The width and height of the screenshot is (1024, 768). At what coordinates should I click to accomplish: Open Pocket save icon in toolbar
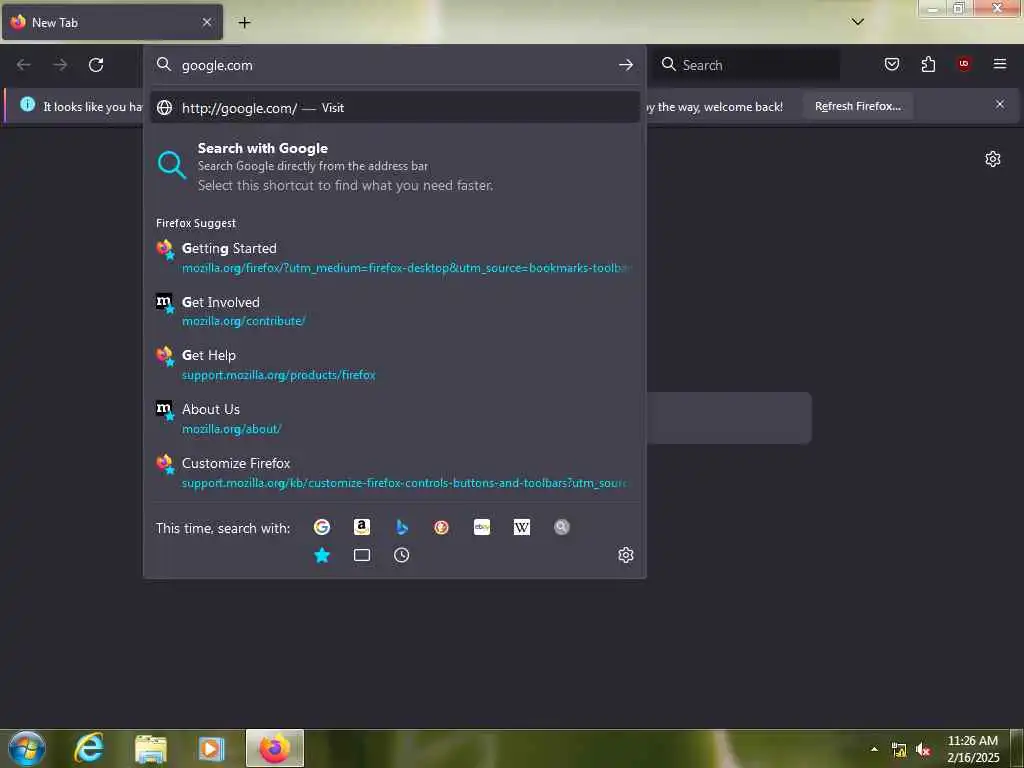[891, 64]
